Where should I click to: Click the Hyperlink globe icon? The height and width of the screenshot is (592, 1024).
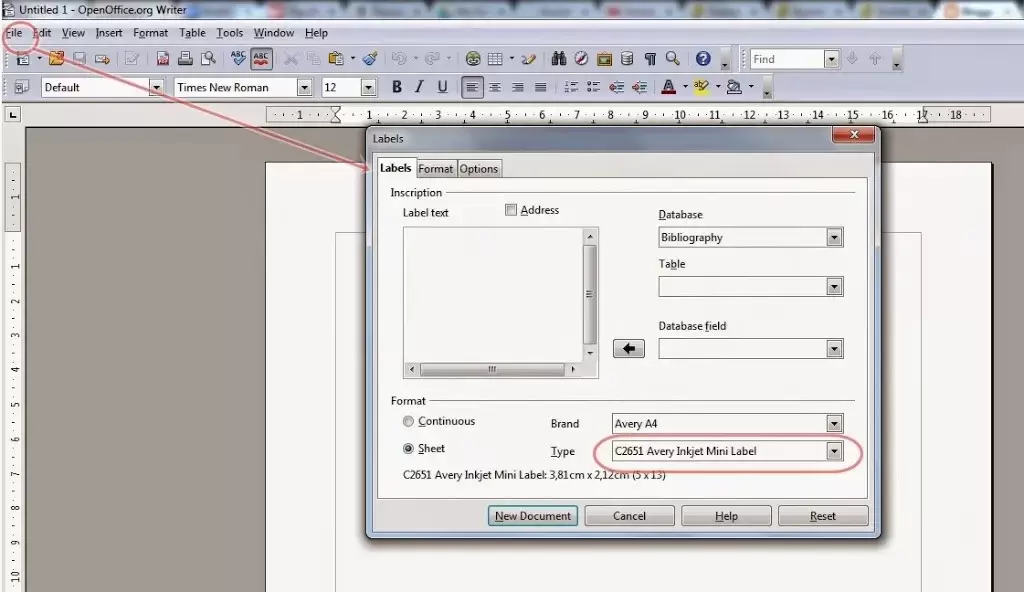(473, 59)
